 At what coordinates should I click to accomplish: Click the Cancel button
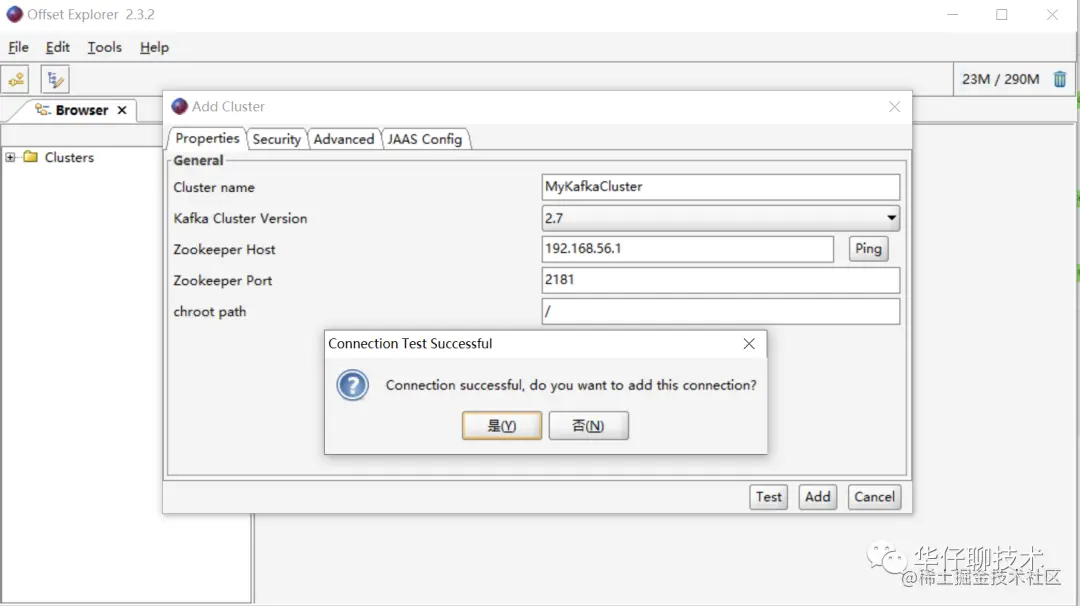point(874,497)
